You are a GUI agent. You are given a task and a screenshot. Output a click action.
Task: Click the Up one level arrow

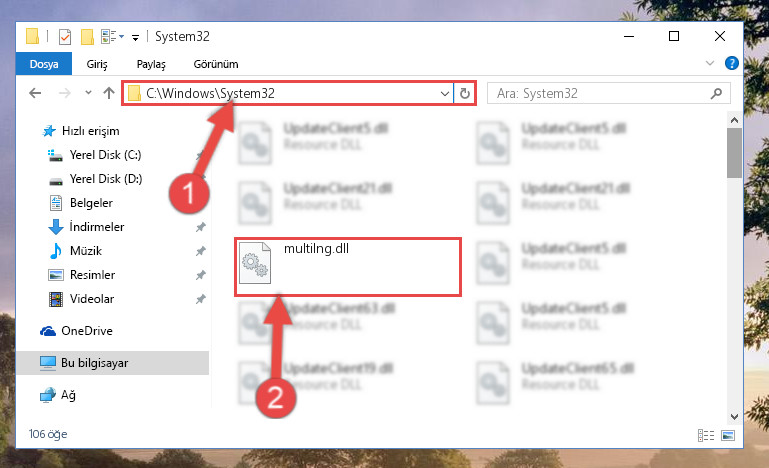[x=109, y=93]
